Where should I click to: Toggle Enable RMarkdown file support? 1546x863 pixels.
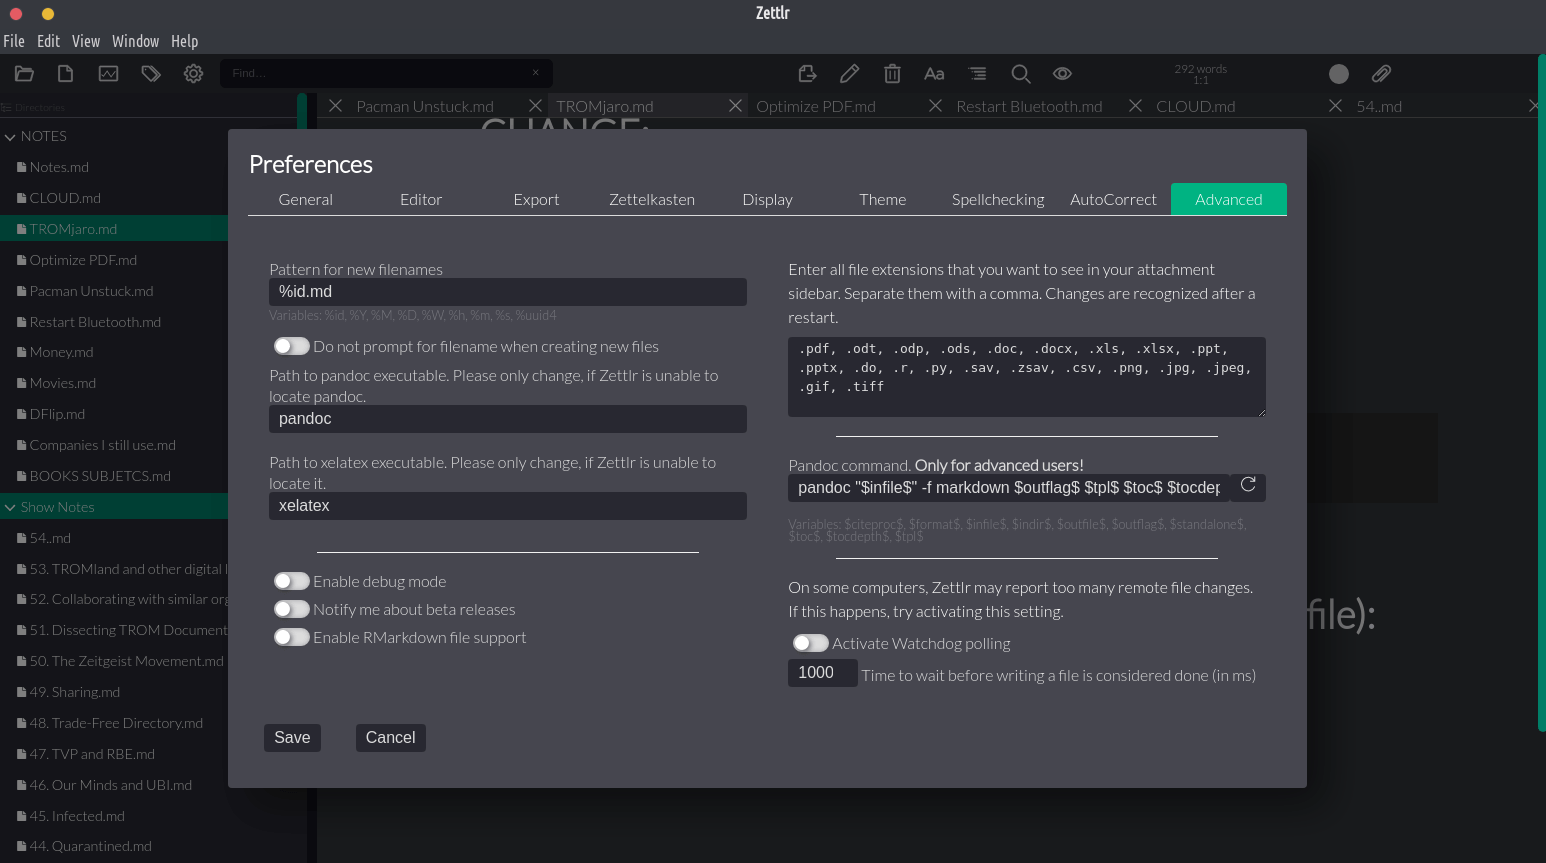[291, 637]
